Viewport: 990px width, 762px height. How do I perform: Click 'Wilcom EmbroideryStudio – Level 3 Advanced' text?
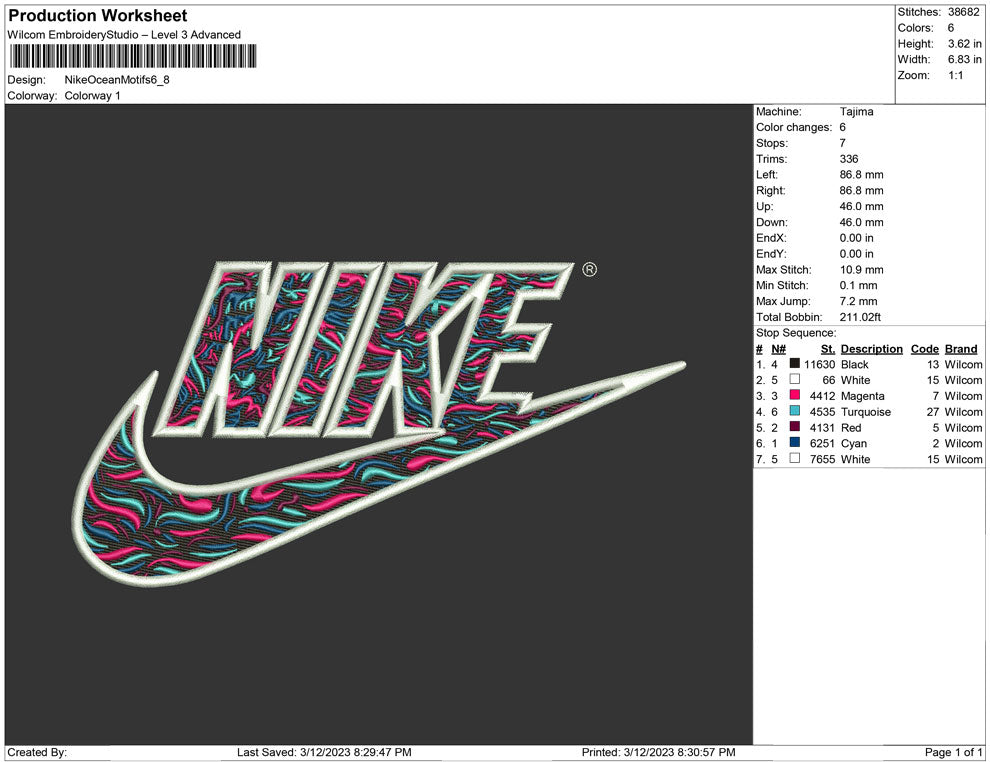(x=124, y=35)
